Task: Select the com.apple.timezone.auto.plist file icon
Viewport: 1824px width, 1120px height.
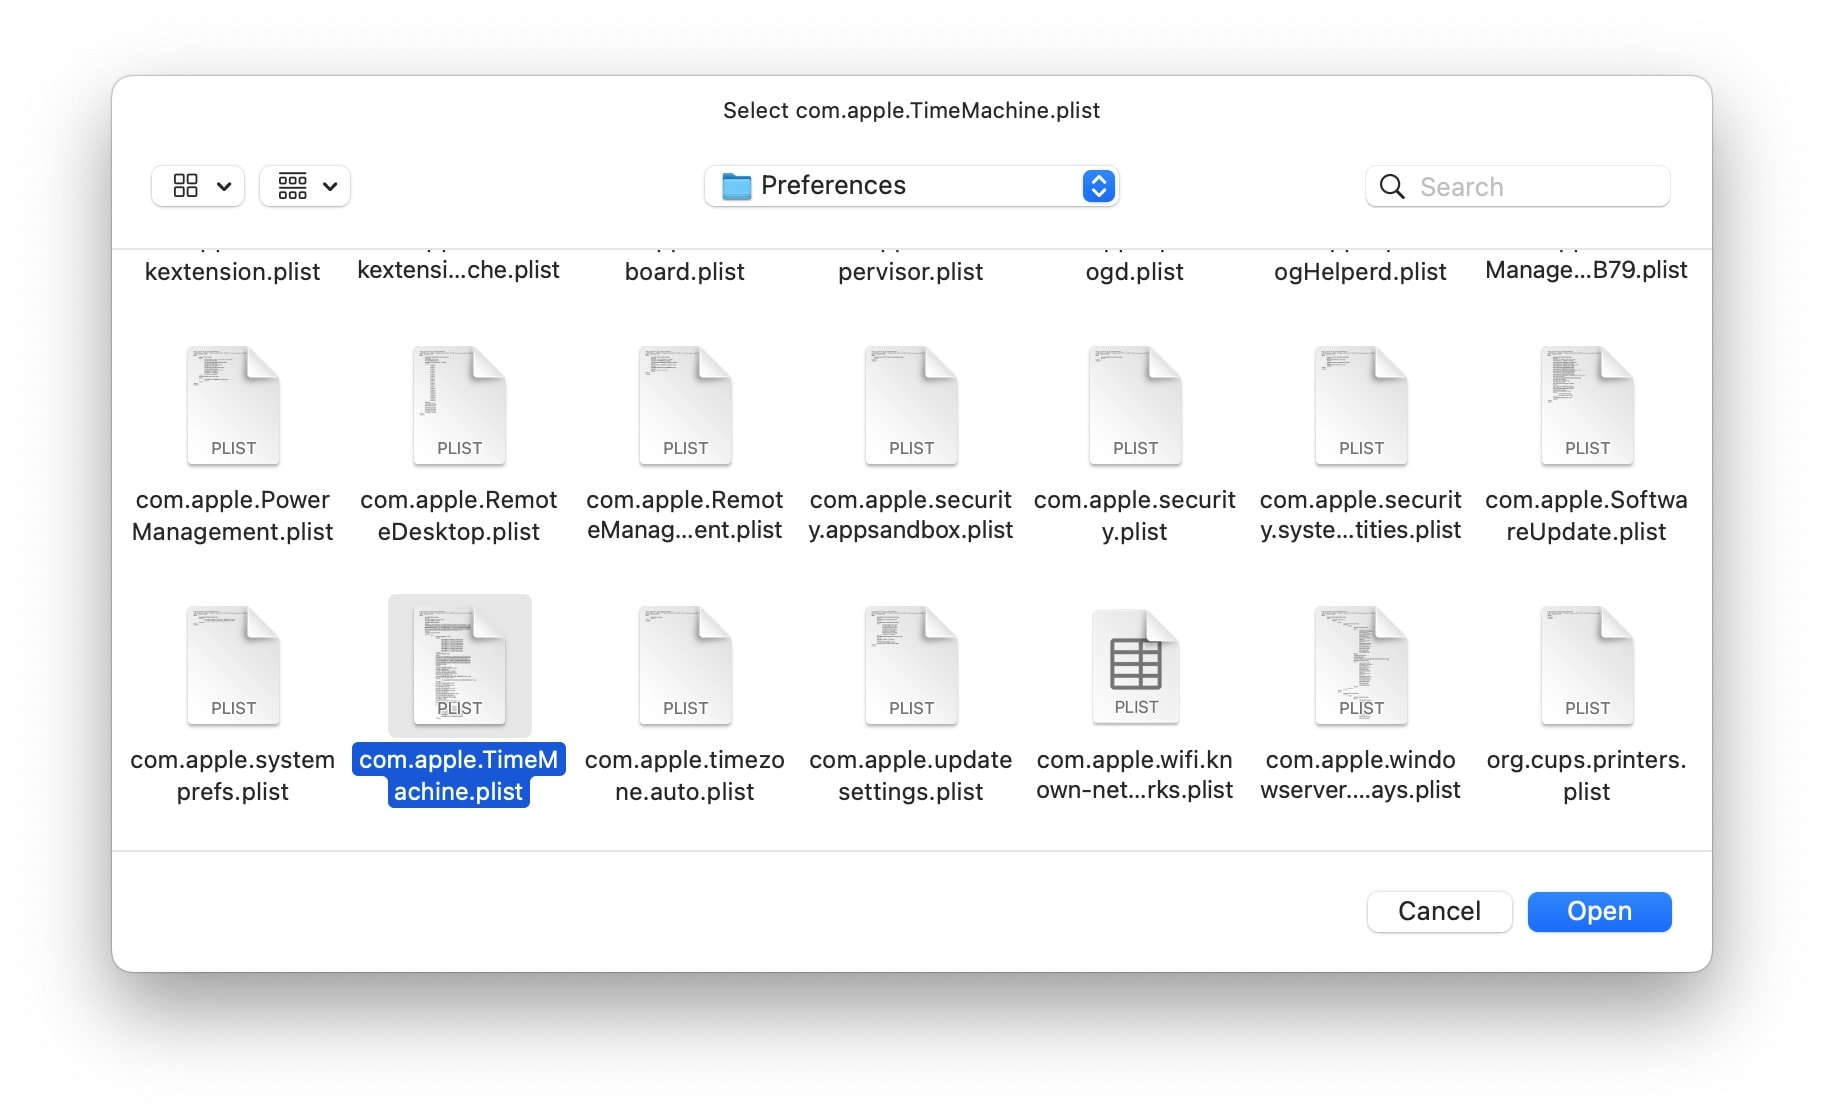Action: pos(685,666)
